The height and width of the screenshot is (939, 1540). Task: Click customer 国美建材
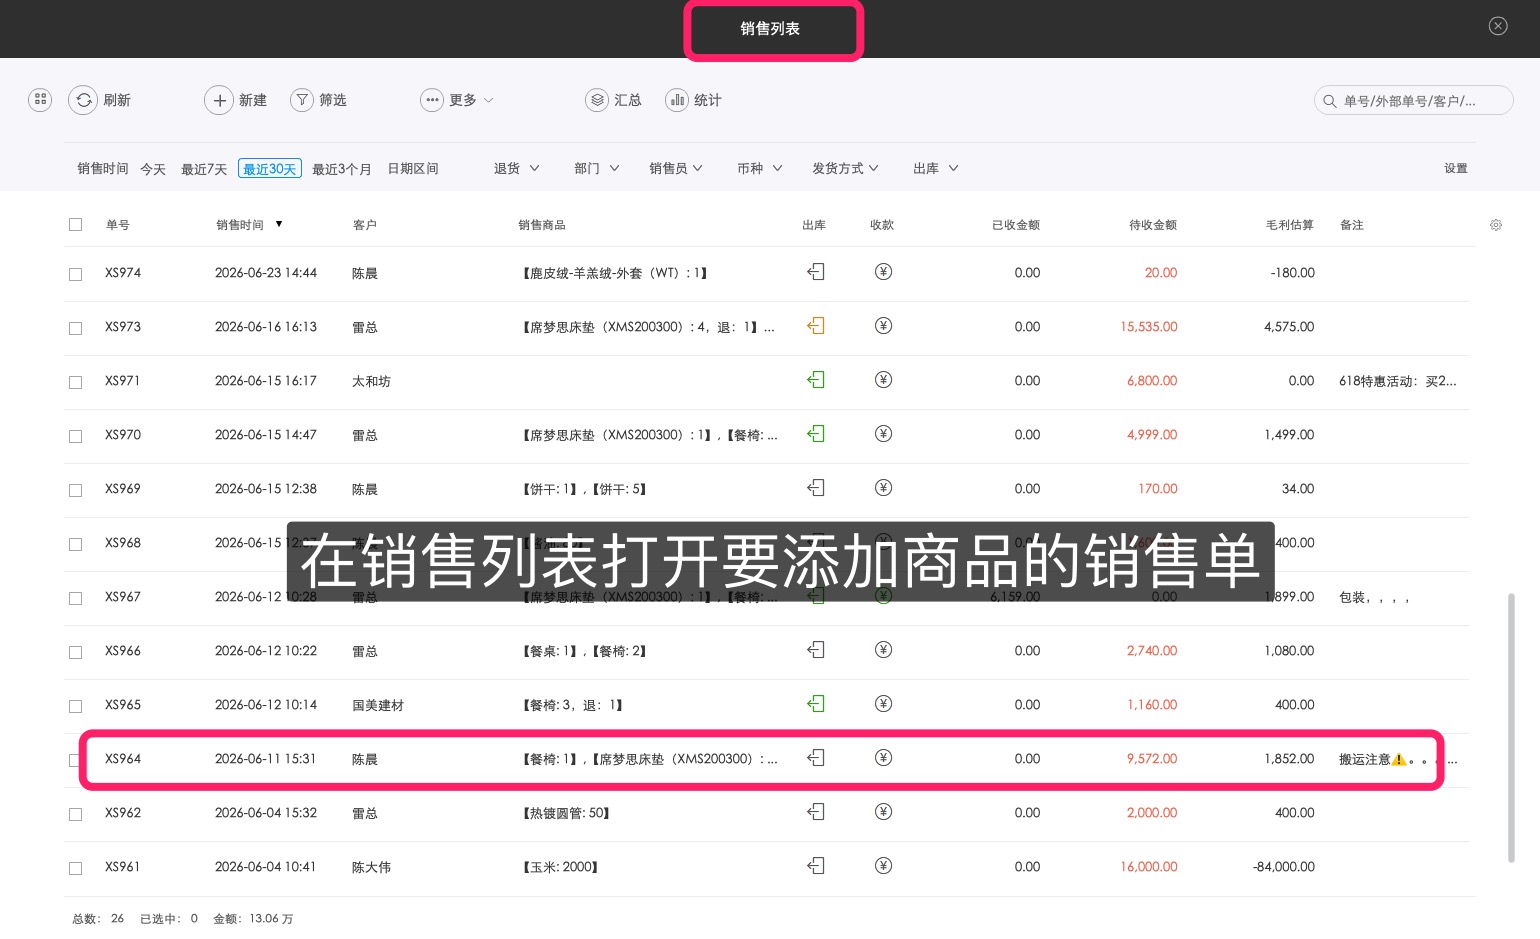378,705
